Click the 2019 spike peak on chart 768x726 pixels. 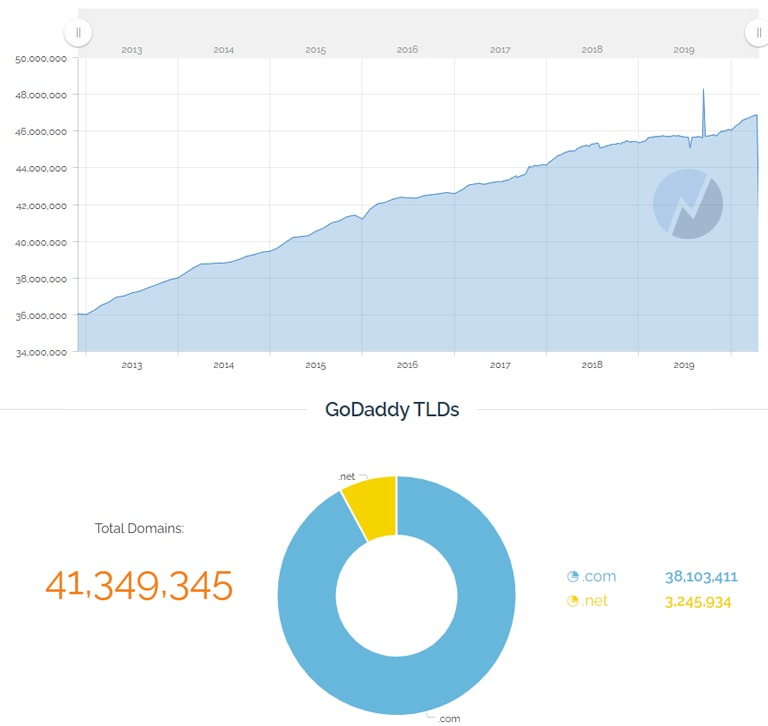coord(703,90)
